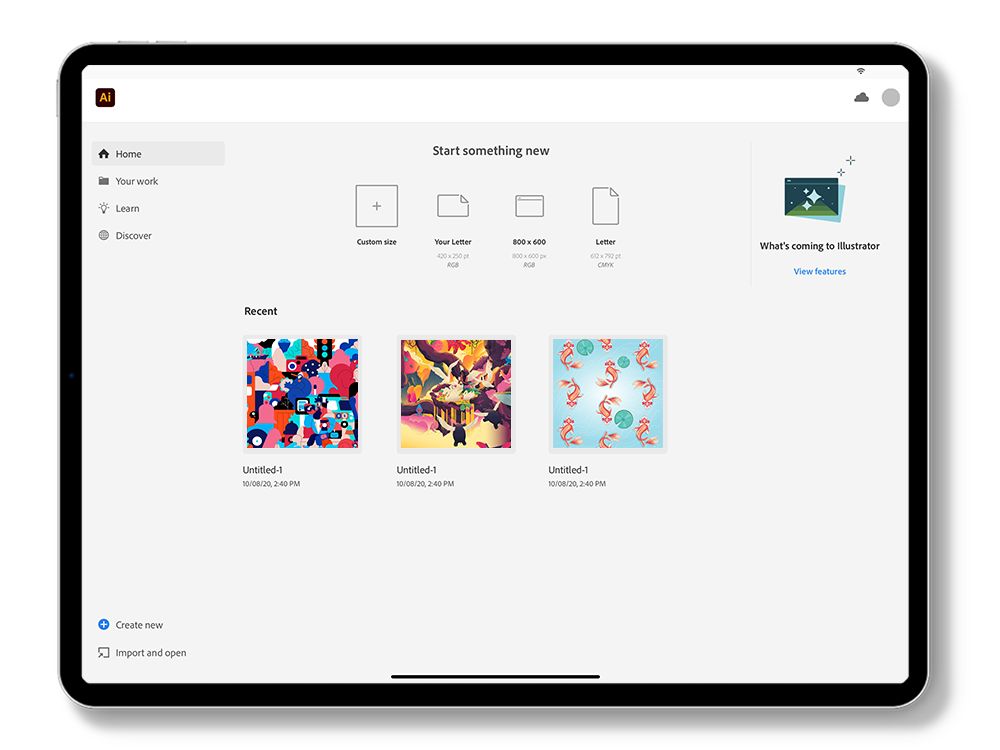The width and height of the screenshot is (1000, 750).
Task: Click the Home house icon
Action: pyautogui.click(x=103, y=154)
